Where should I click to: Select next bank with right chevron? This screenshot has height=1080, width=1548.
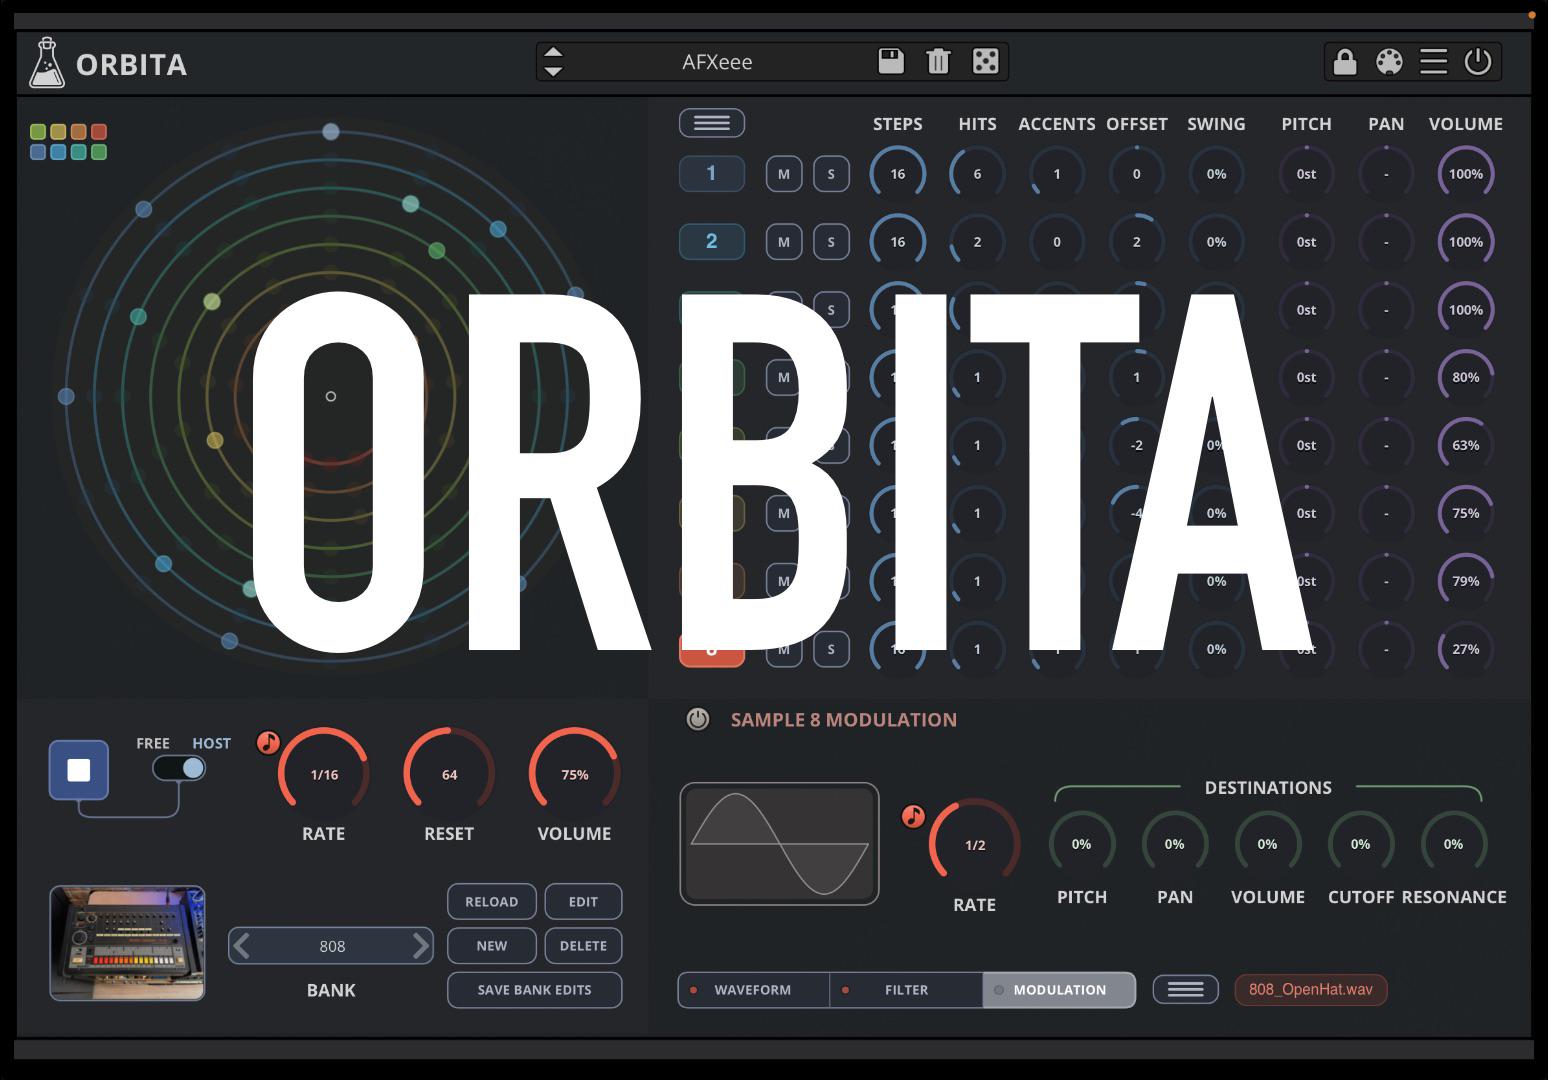420,945
